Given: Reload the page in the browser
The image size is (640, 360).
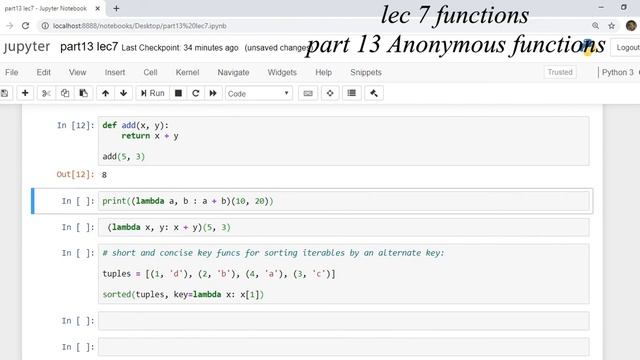Looking at the screenshot, I should coord(25,26).
